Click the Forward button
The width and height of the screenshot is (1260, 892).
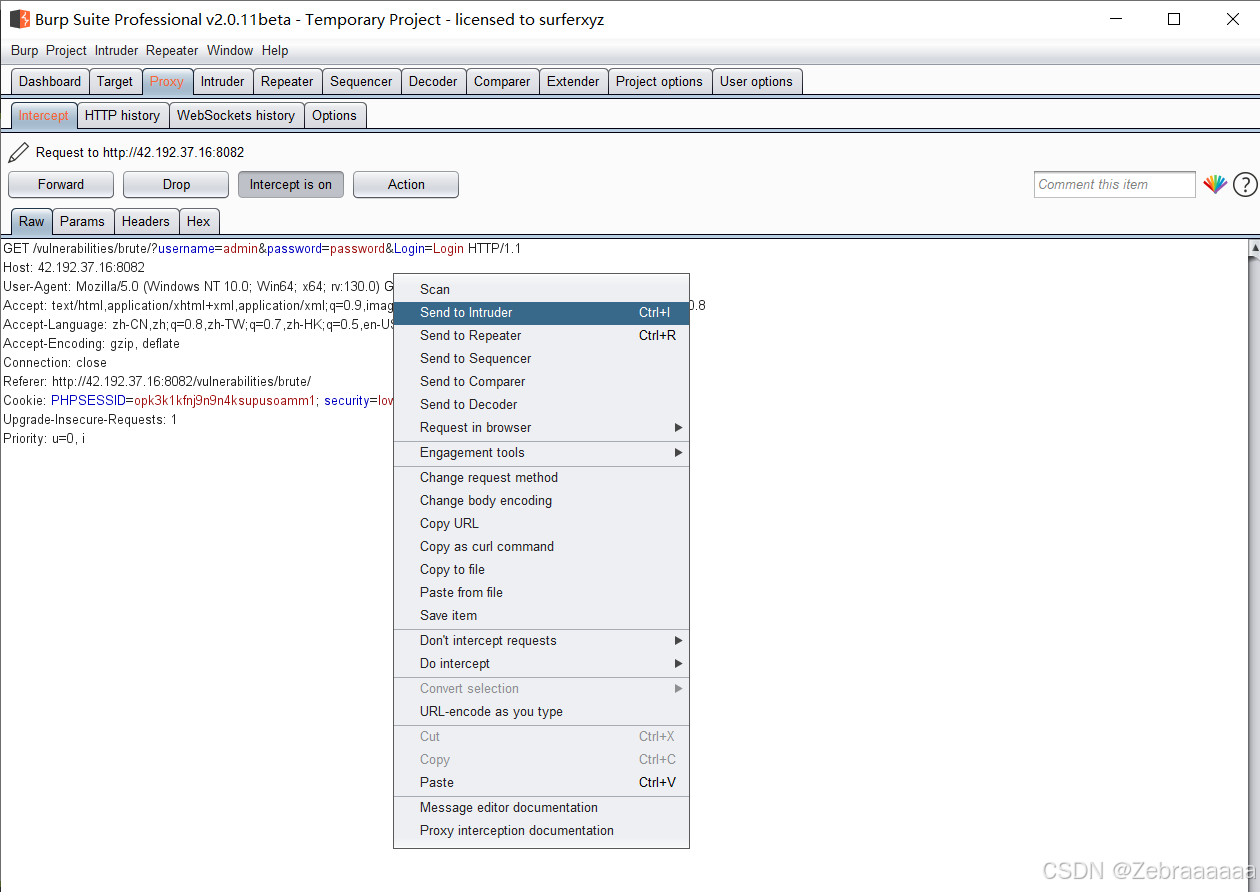(x=61, y=184)
